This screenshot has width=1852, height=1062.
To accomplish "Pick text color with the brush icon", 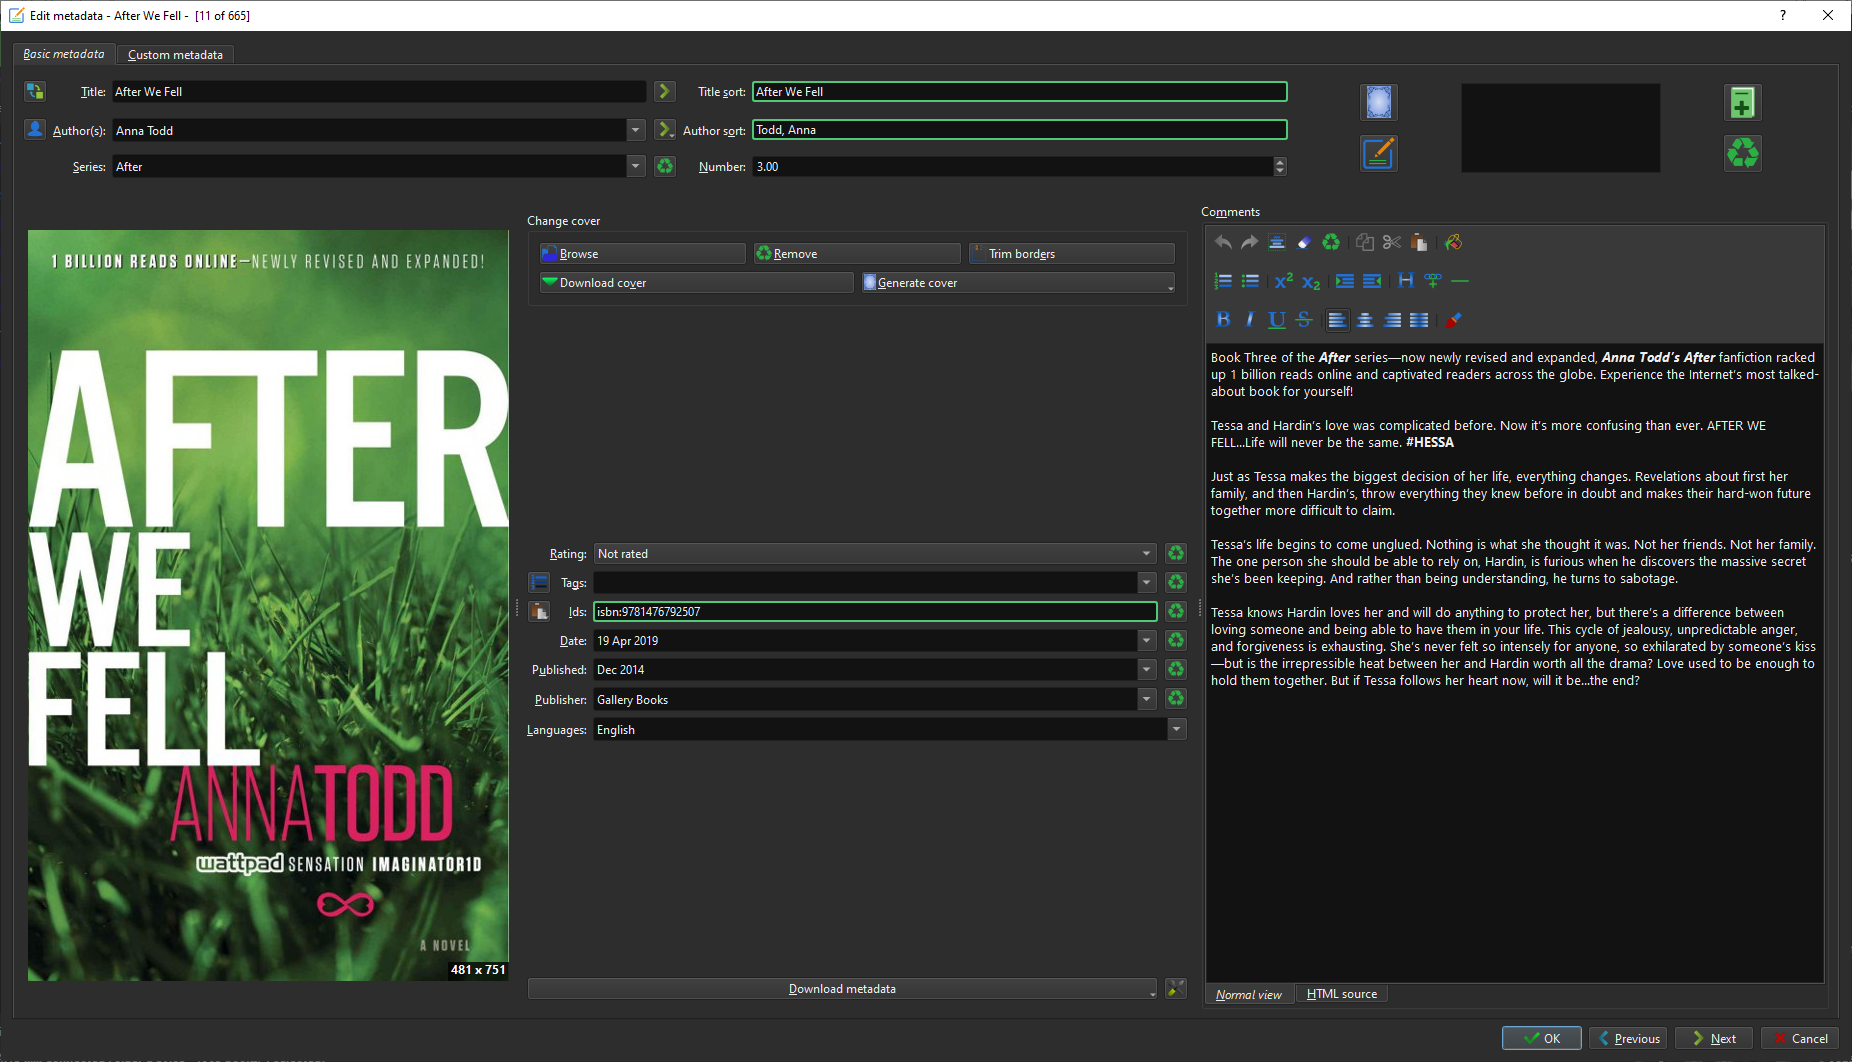I will (1453, 320).
